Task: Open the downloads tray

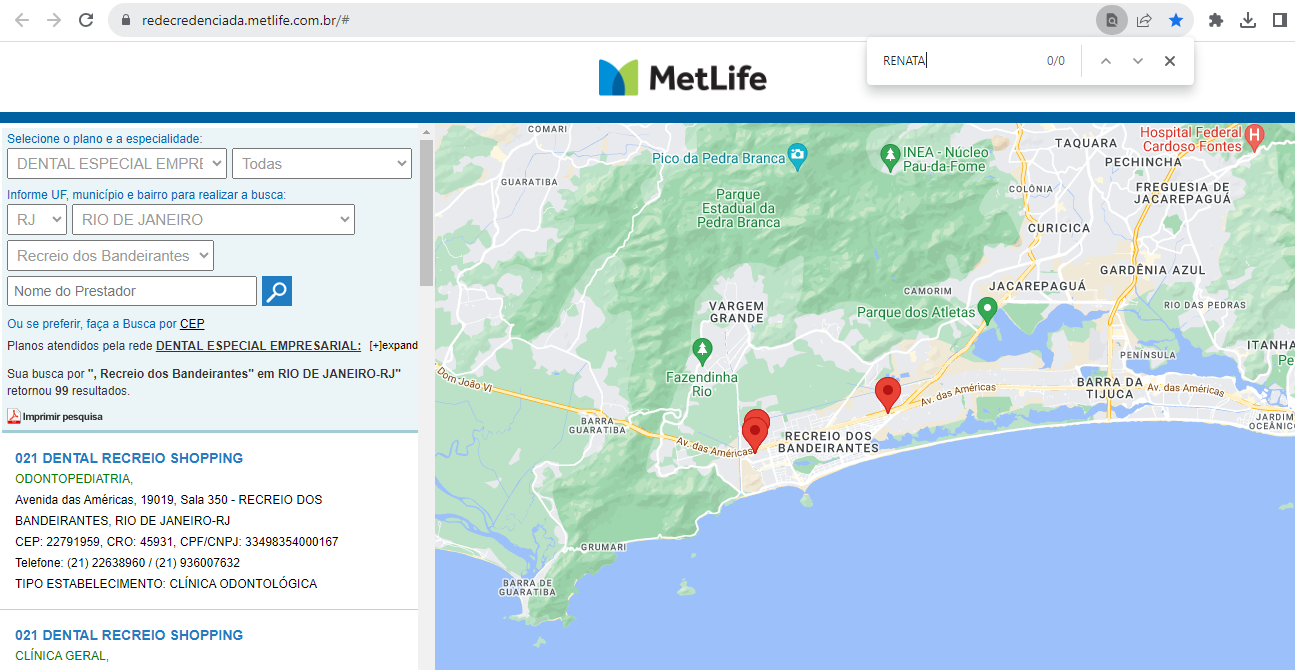Action: click(1248, 20)
